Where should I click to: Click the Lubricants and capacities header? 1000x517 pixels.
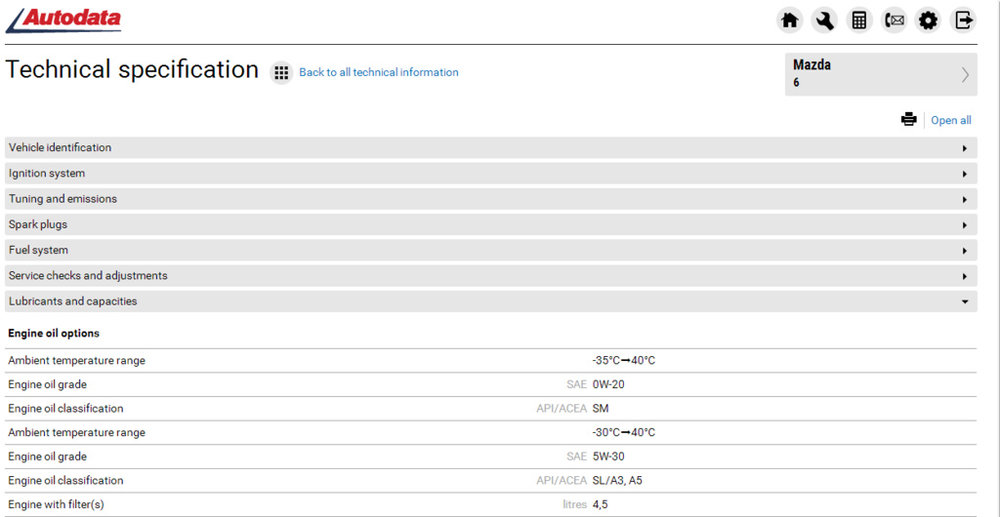(x=491, y=302)
